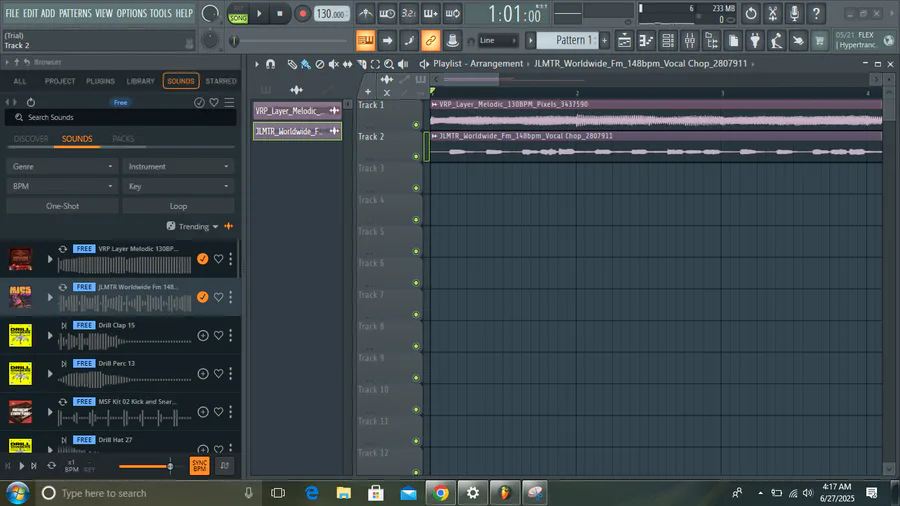Open the snap Line dropdown
The height and width of the screenshot is (506, 900).
(498, 40)
